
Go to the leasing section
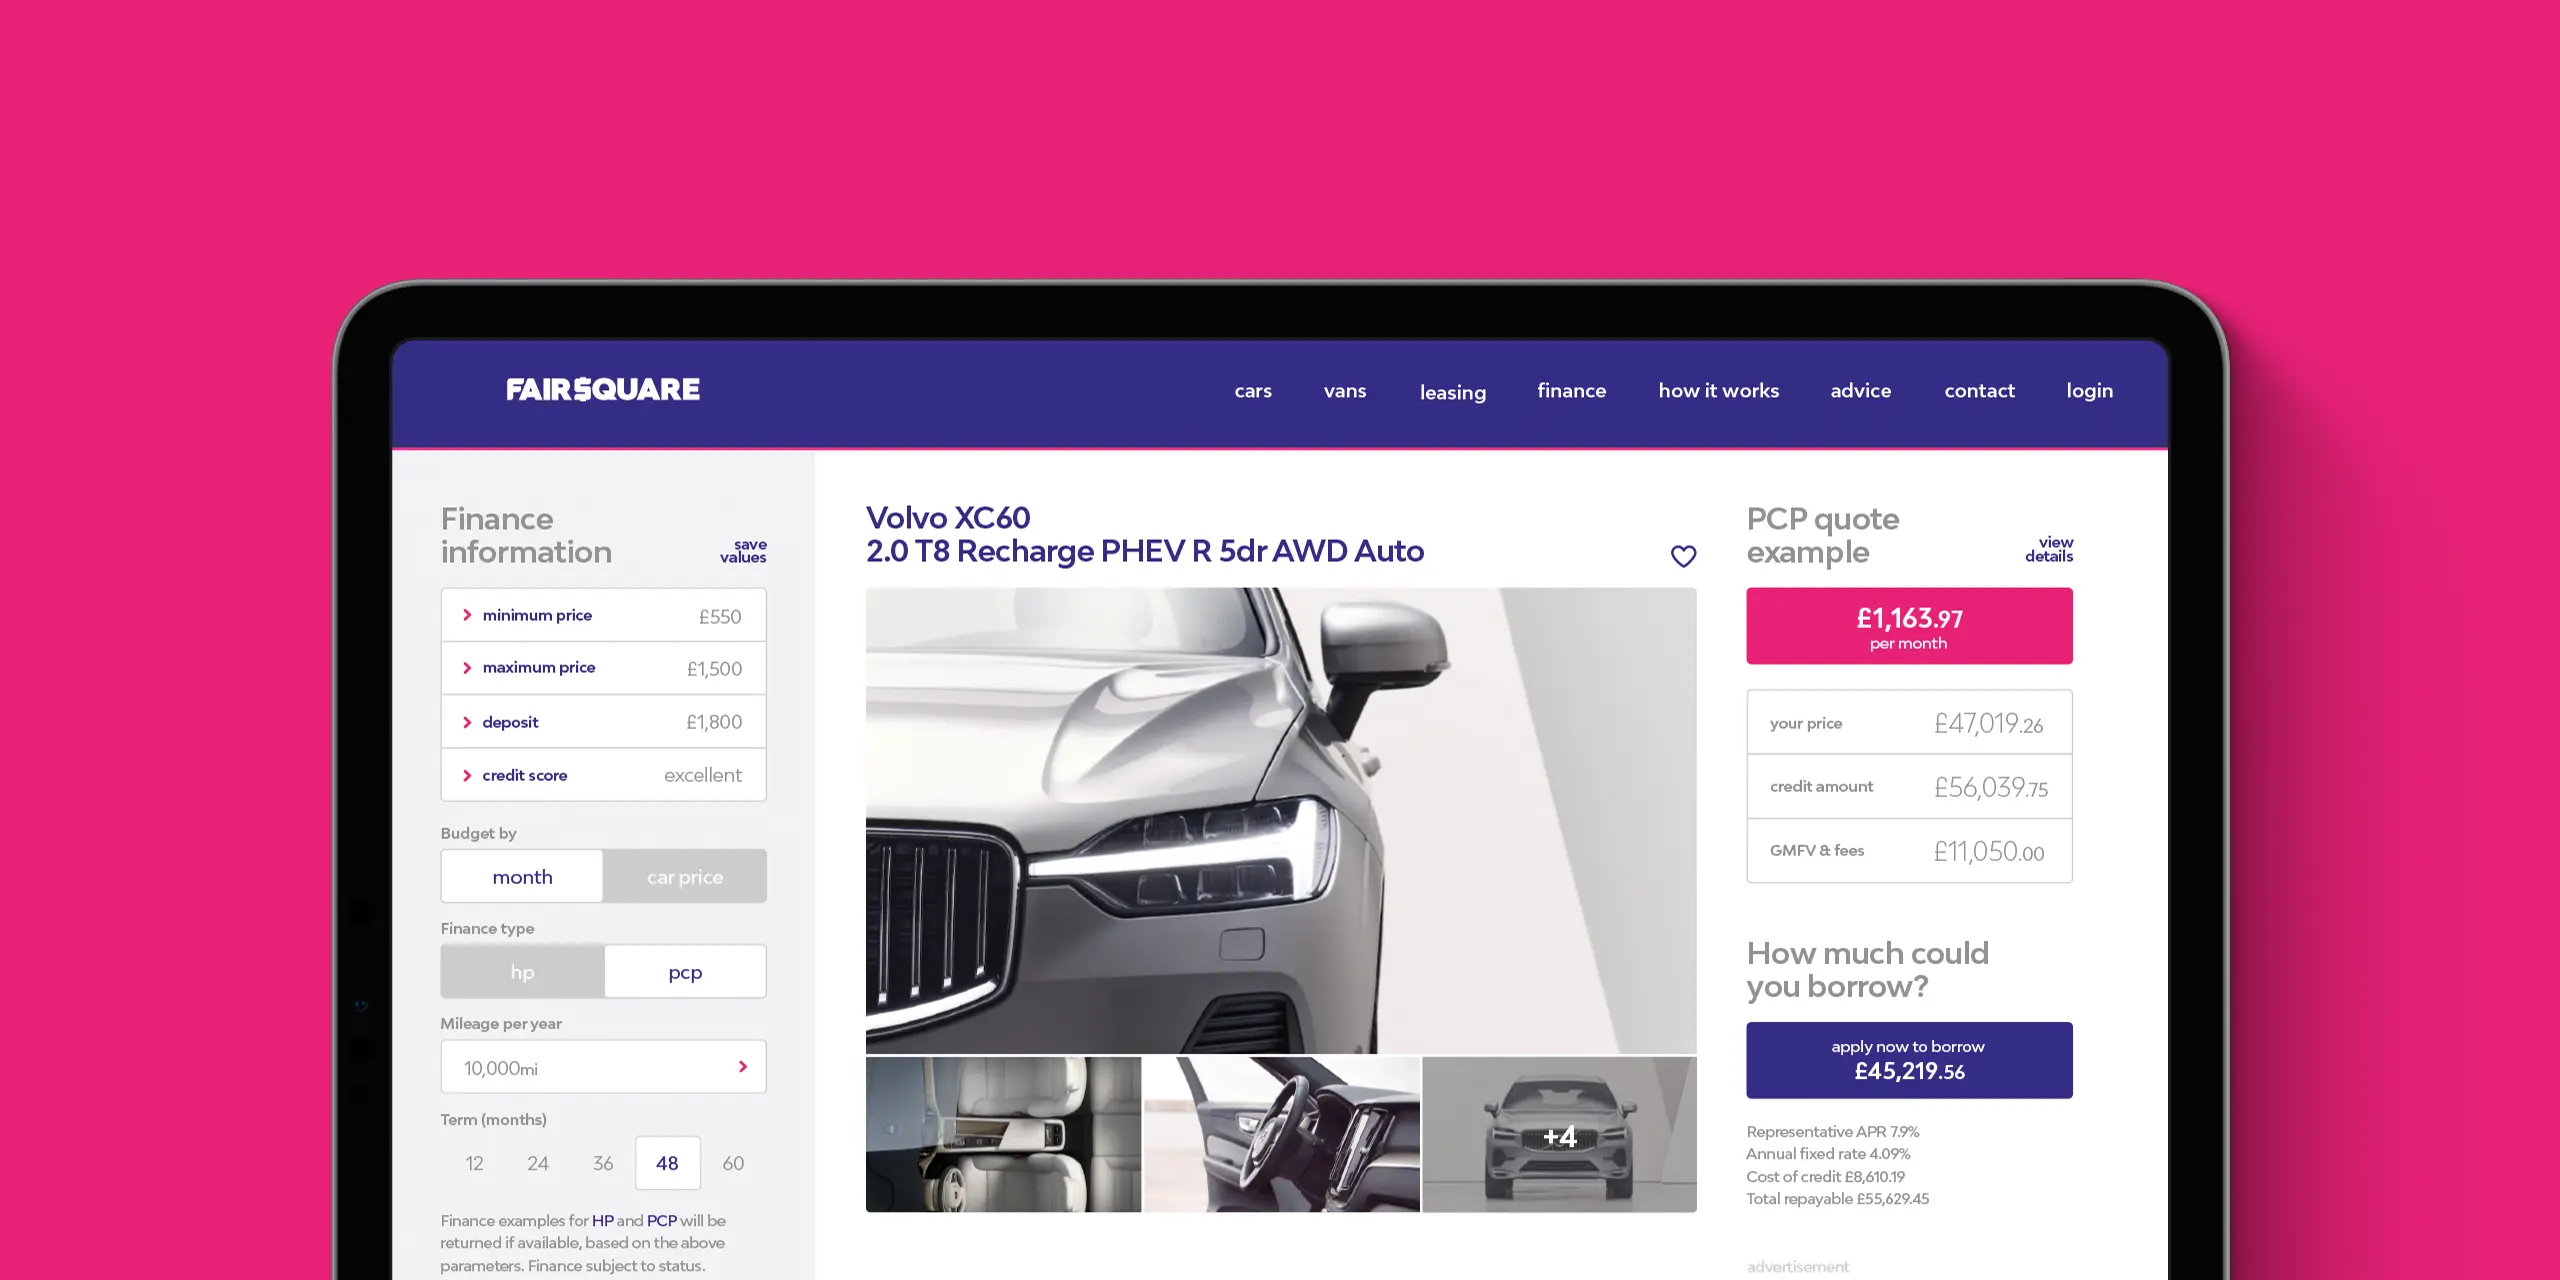(x=1453, y=392)
